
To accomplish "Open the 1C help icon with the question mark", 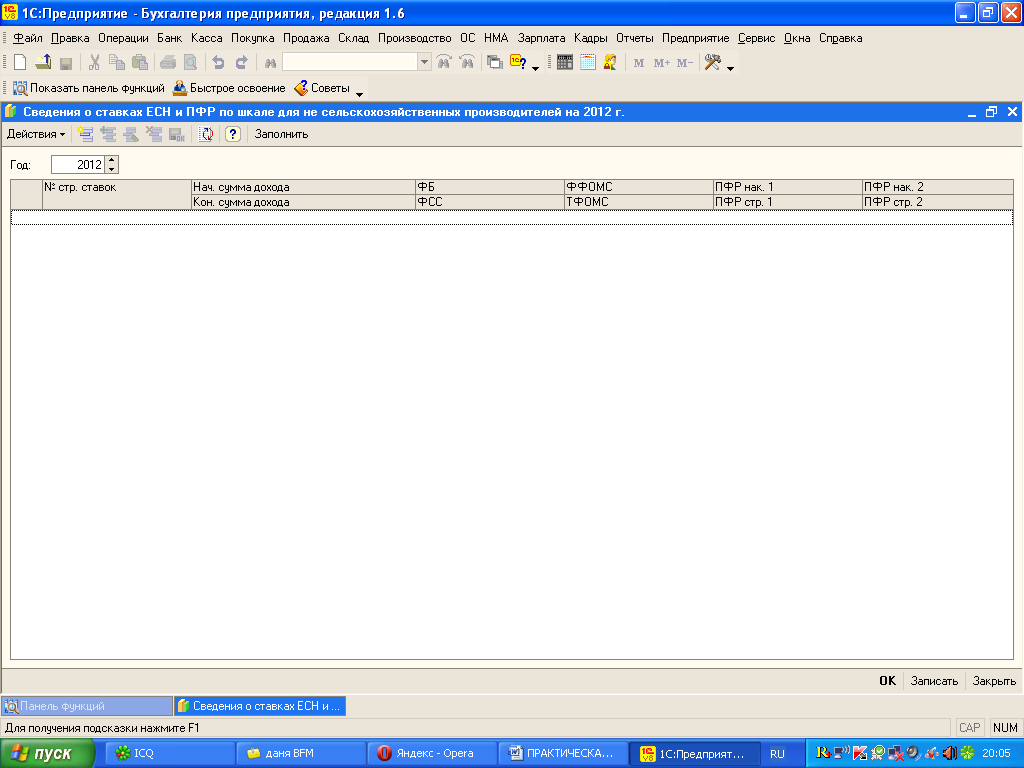I will tap(519, 63).
